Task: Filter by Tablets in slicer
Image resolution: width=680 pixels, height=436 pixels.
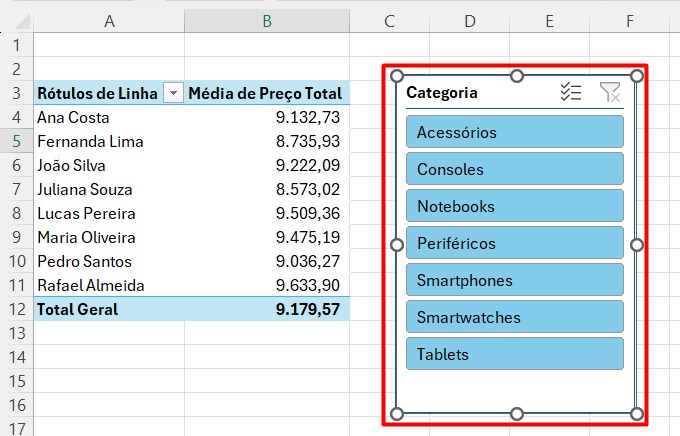Action: click(515, 354)
